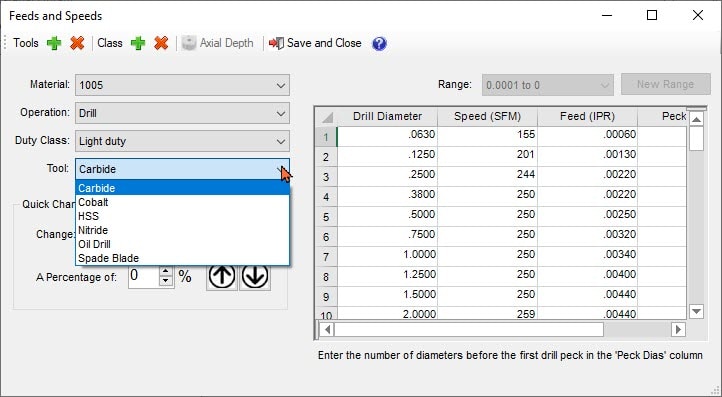This screenshot has height=397, width=722.
Task: Click table vertical scrollbar up arrow
Action: [696, 119]
